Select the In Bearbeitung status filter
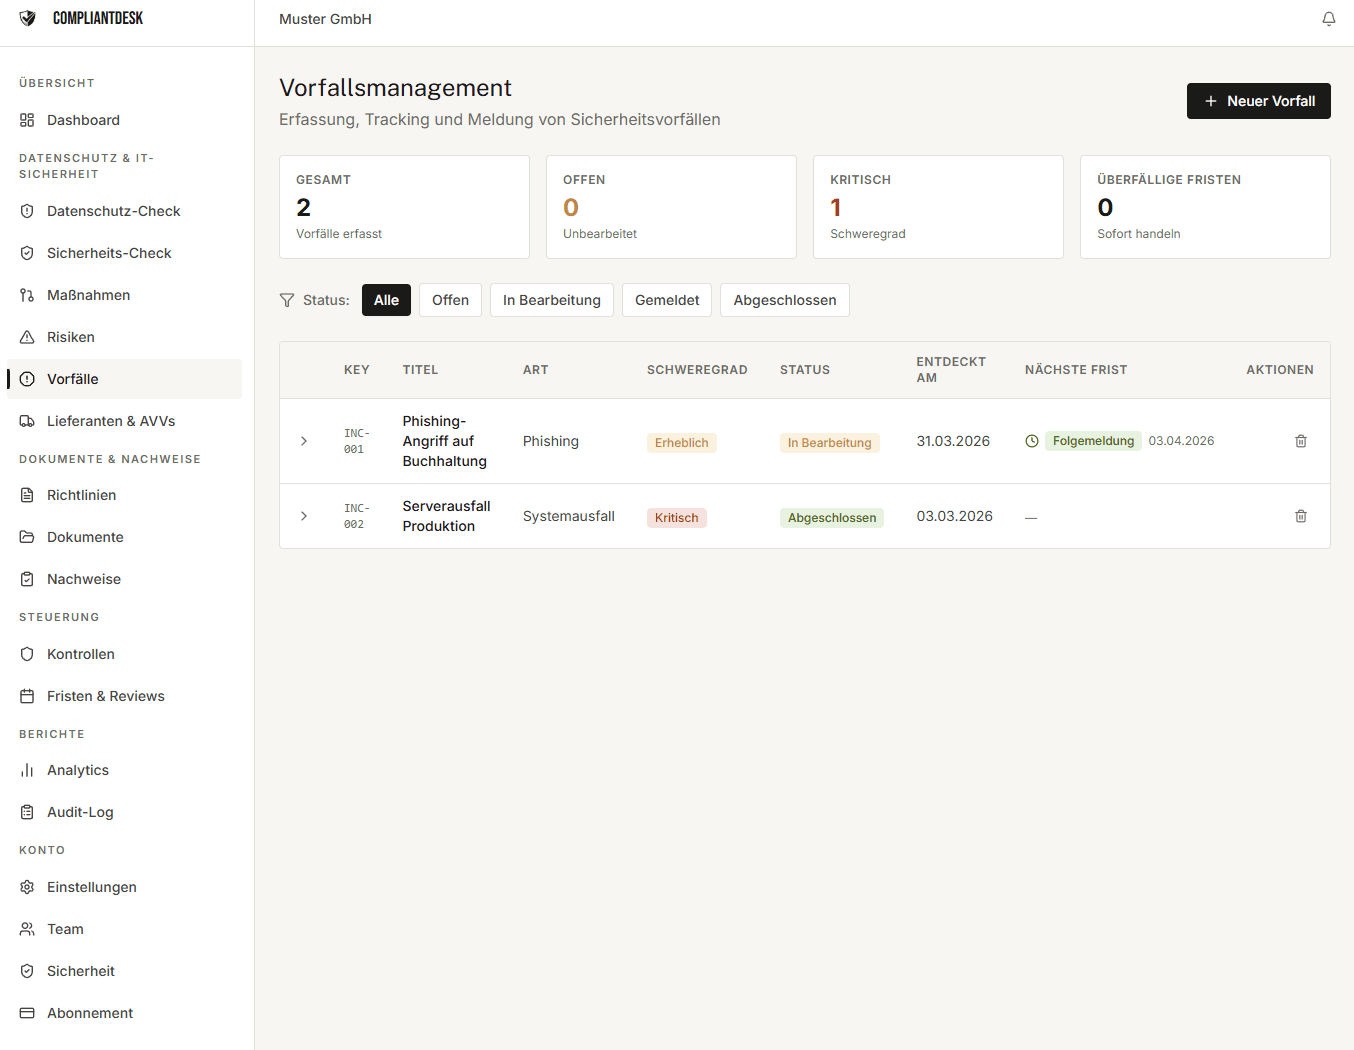 (x=551, y=300)
